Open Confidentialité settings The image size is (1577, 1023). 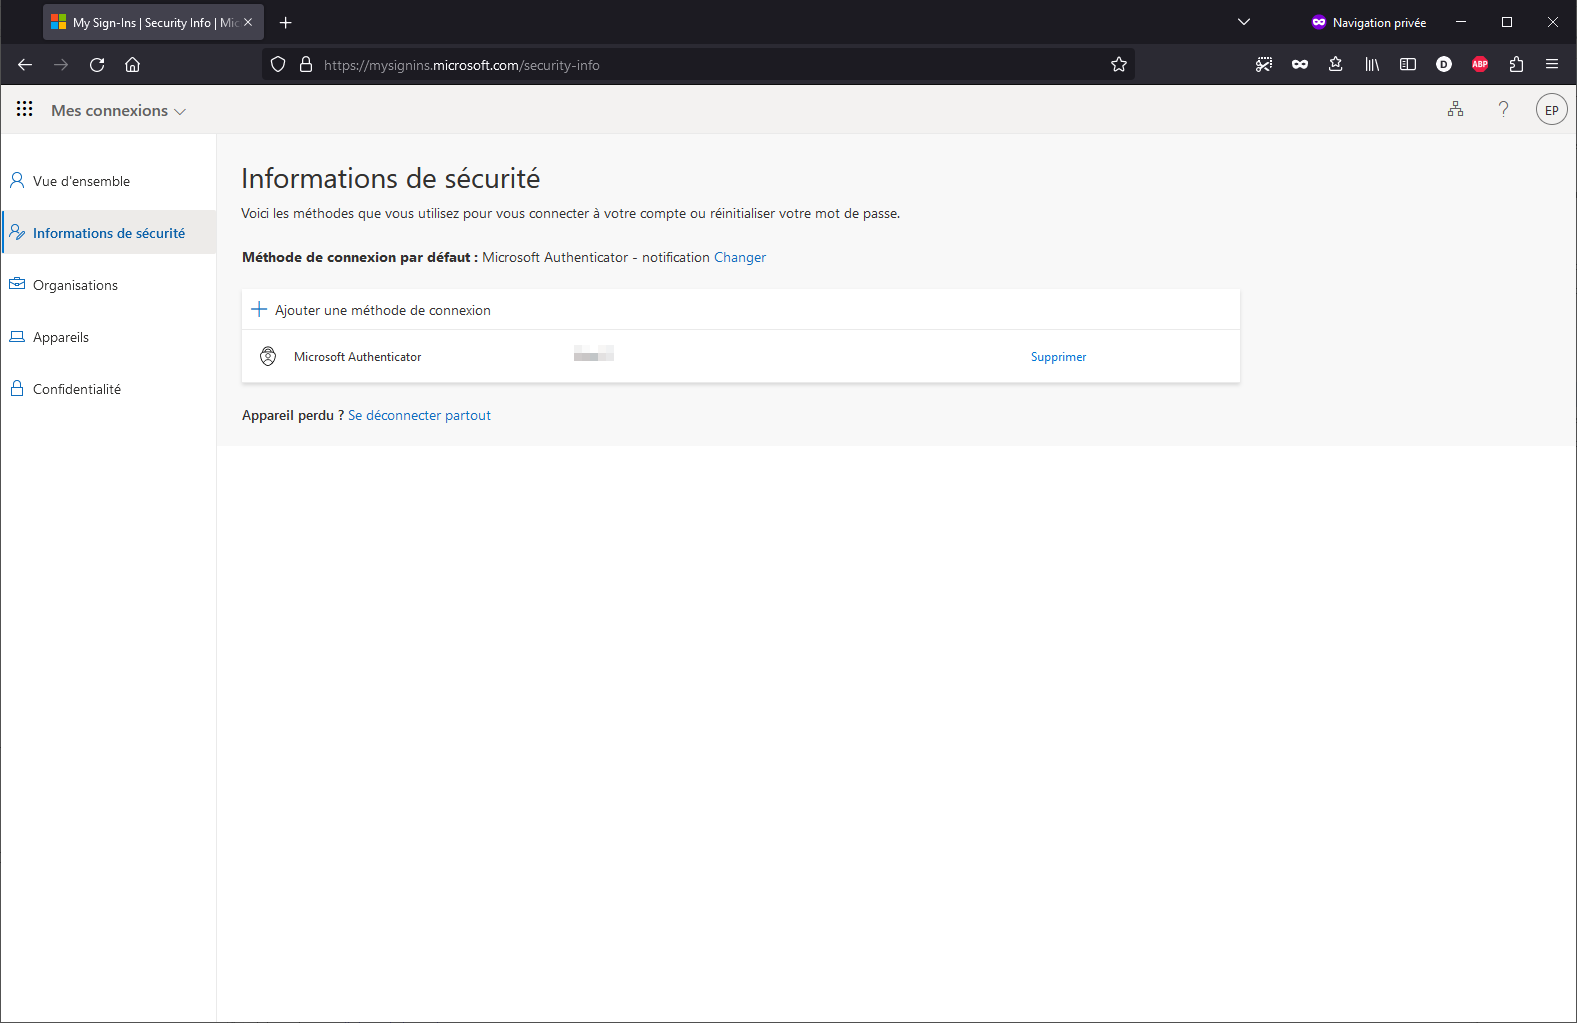click(77, 389)
